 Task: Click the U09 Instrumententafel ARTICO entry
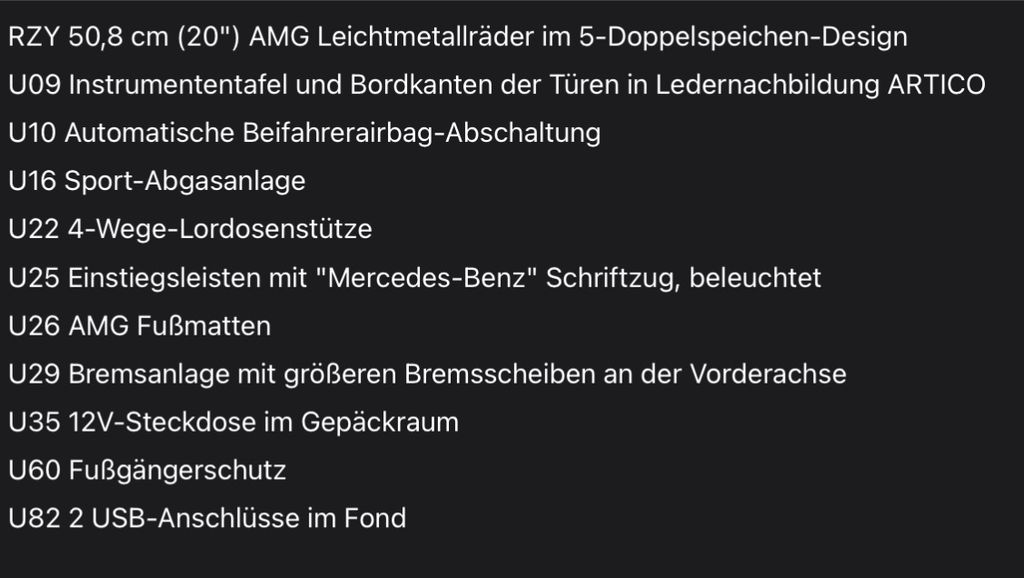[497, 85]
